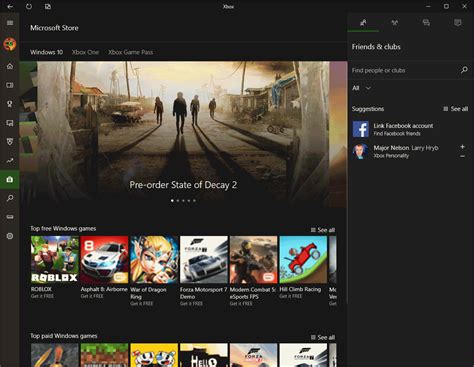Open Connection console icon in sidebar
The width and height of the screenshot is (474, 367).
pos(10,217)
